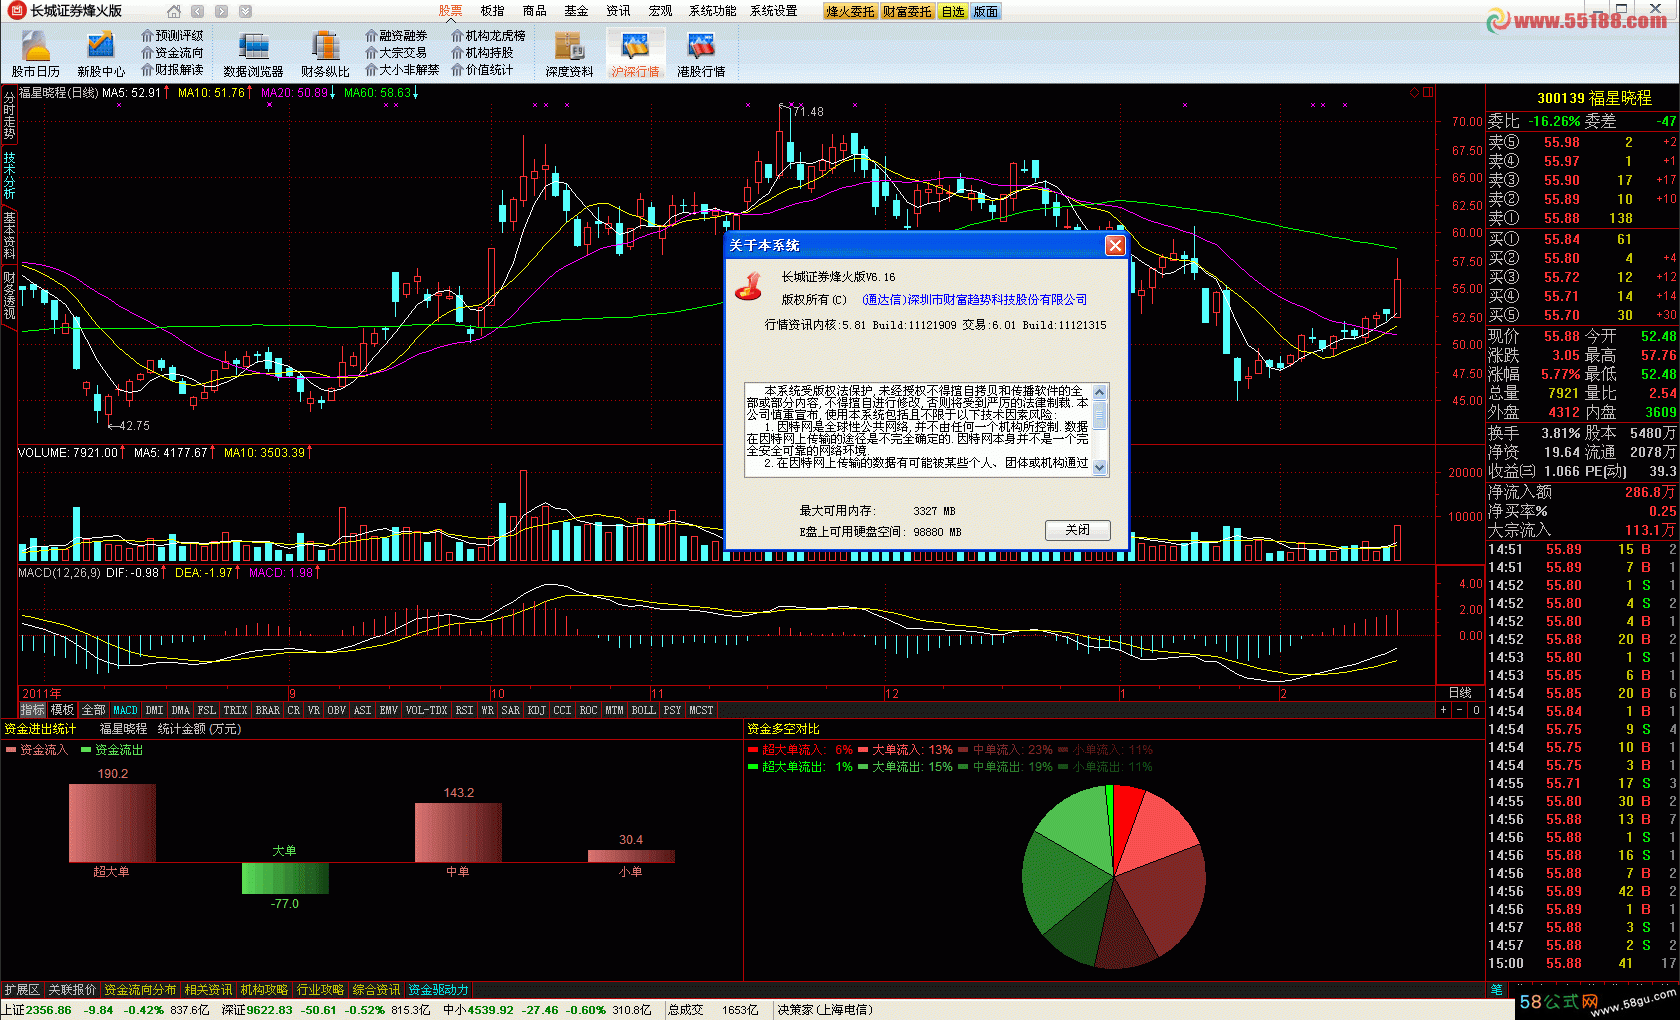Image resolution: width=1680 pixels, height=1020 pixels.
Task: Toggle the 烽火委托 trading button
Action: pos(850,12)
